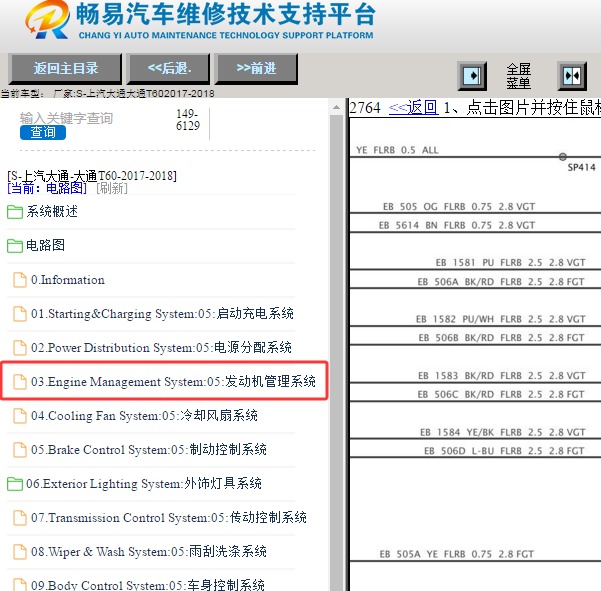Image resolution: width=601 pixels, height=591 pixels.
Task: Click the 输入关键字查询 search input field
Action: point(66,118)
